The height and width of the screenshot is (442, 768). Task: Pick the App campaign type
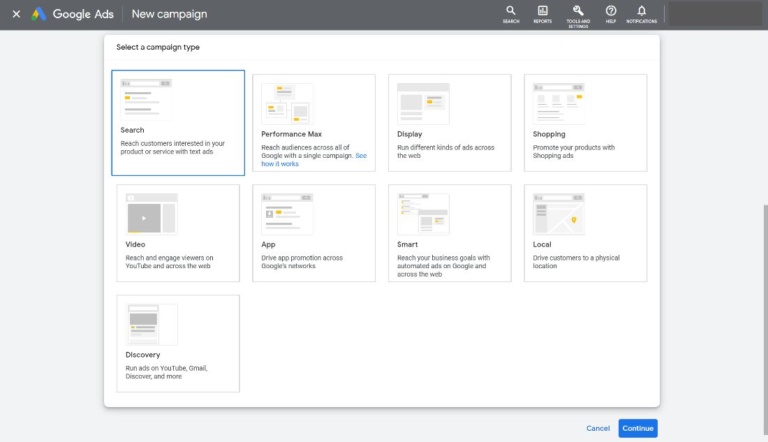tap(313, 233)
